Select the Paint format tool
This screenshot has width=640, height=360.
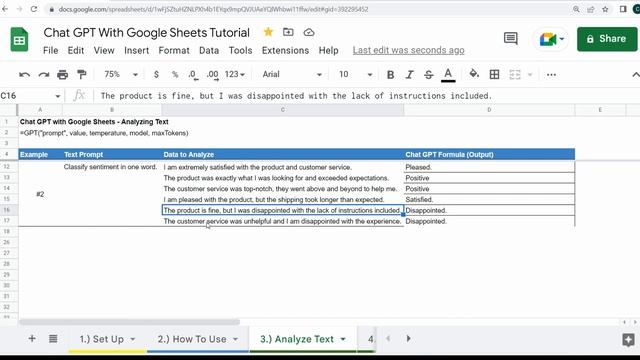click(x=82, y=74)
